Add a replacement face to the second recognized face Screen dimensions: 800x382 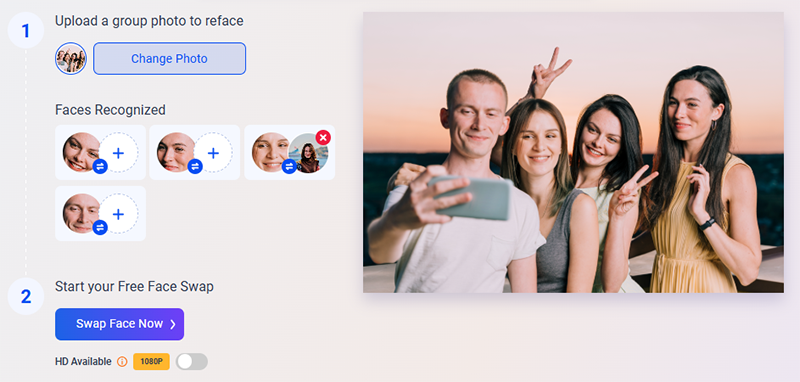[213, 152]
